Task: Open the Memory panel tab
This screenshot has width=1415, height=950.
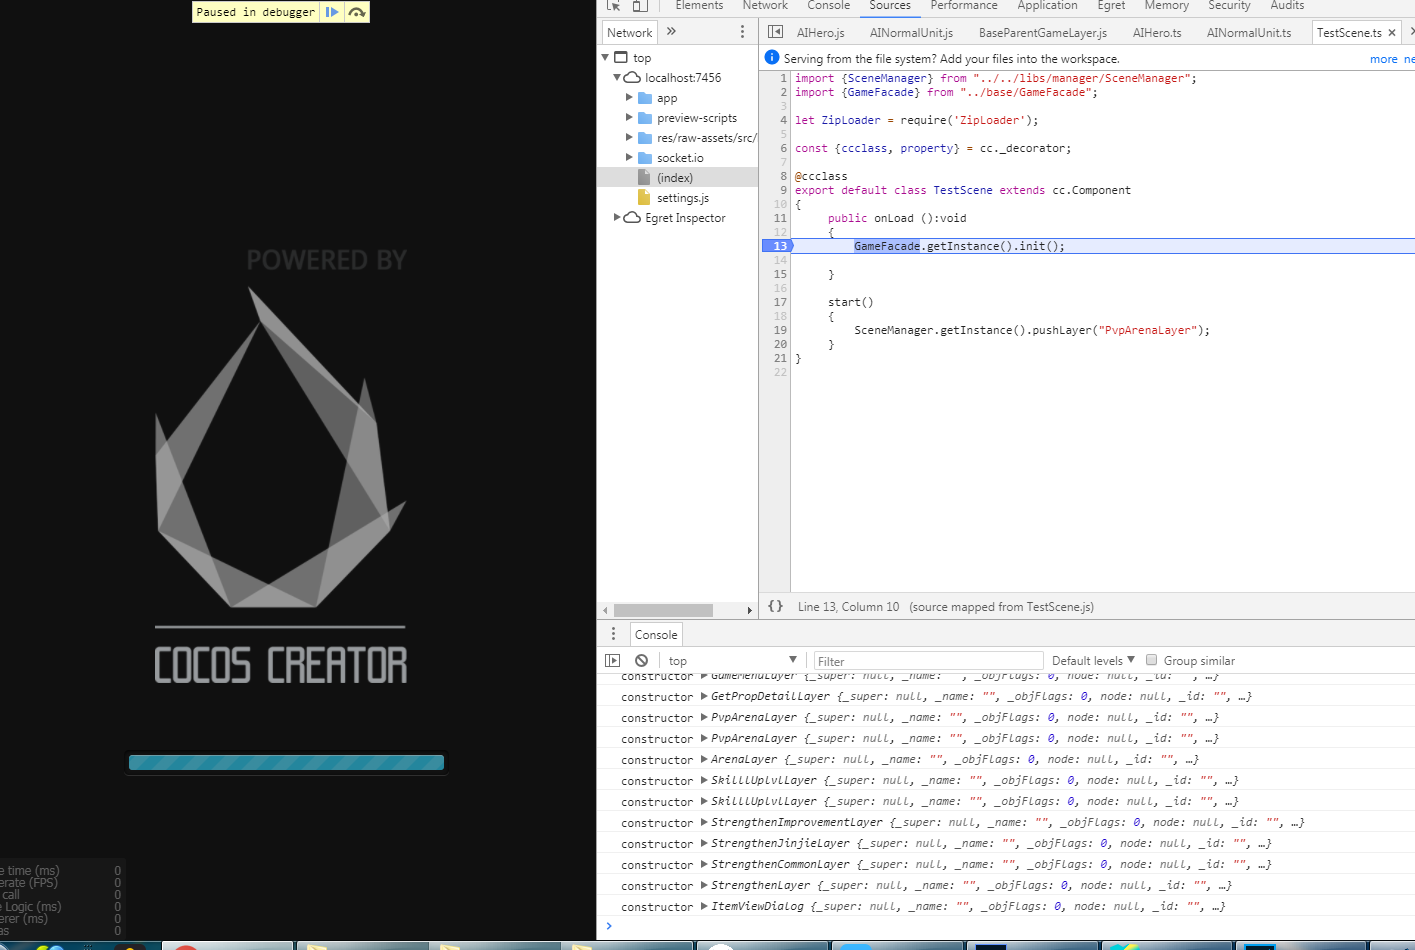Action: point(1167,6)
